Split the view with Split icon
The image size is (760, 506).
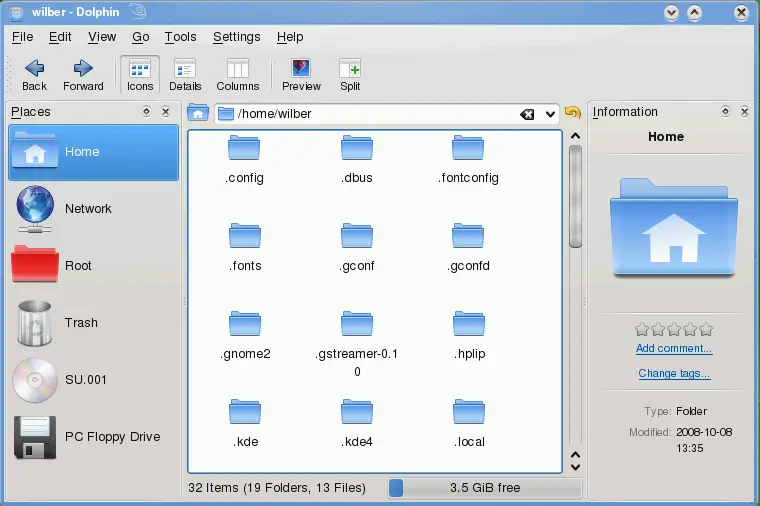[x=350, y=75]
